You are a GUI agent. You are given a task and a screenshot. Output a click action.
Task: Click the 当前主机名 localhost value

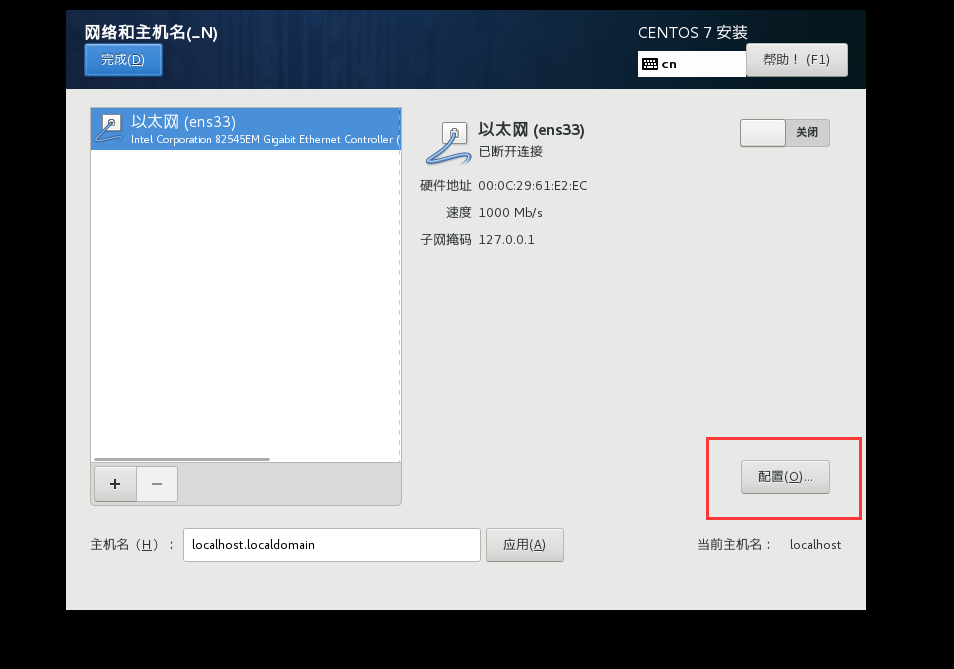pos(815,545)
